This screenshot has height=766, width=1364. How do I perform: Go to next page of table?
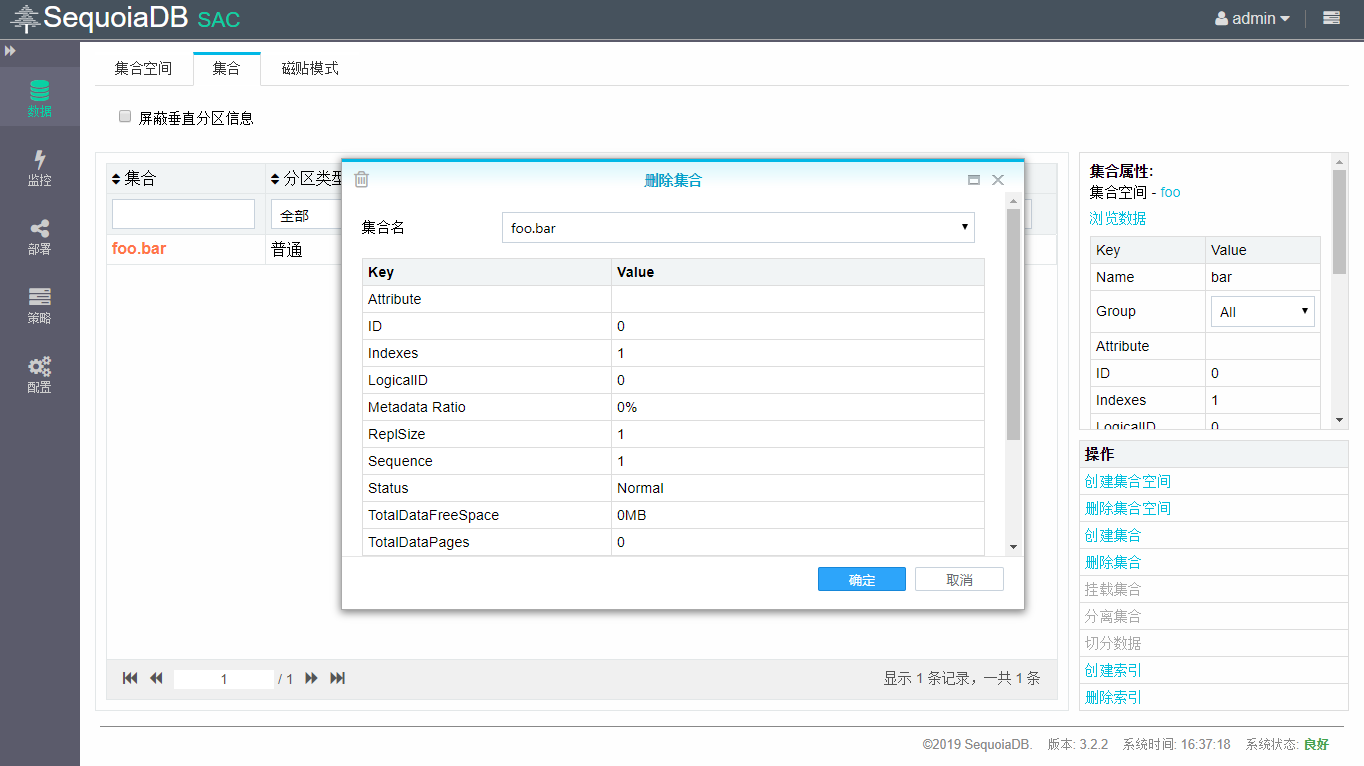(x=311, y=678)
